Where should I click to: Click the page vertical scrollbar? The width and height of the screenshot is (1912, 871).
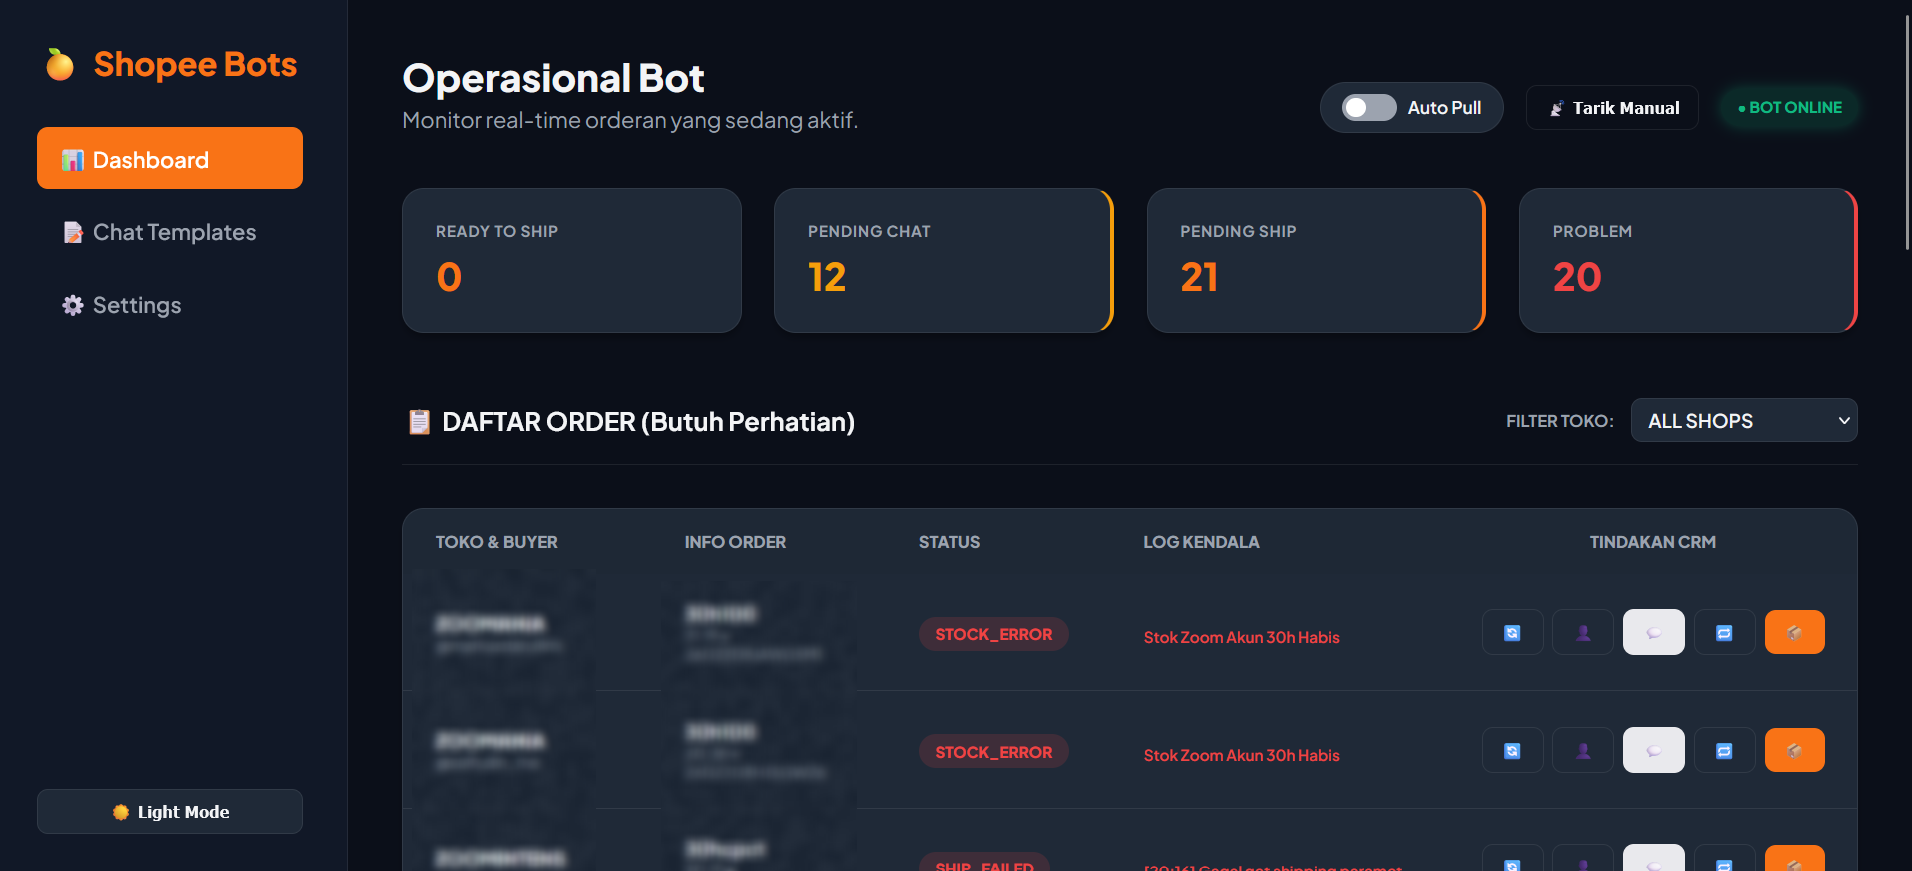coord(1907,130)
